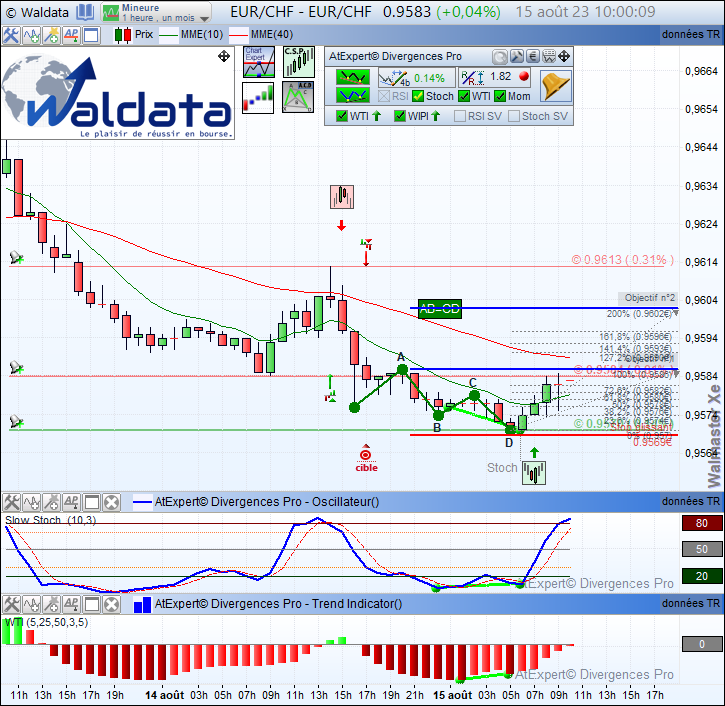Click the Stoch bullish candlestick signal icon
The image size is (725, 706).
534,473
